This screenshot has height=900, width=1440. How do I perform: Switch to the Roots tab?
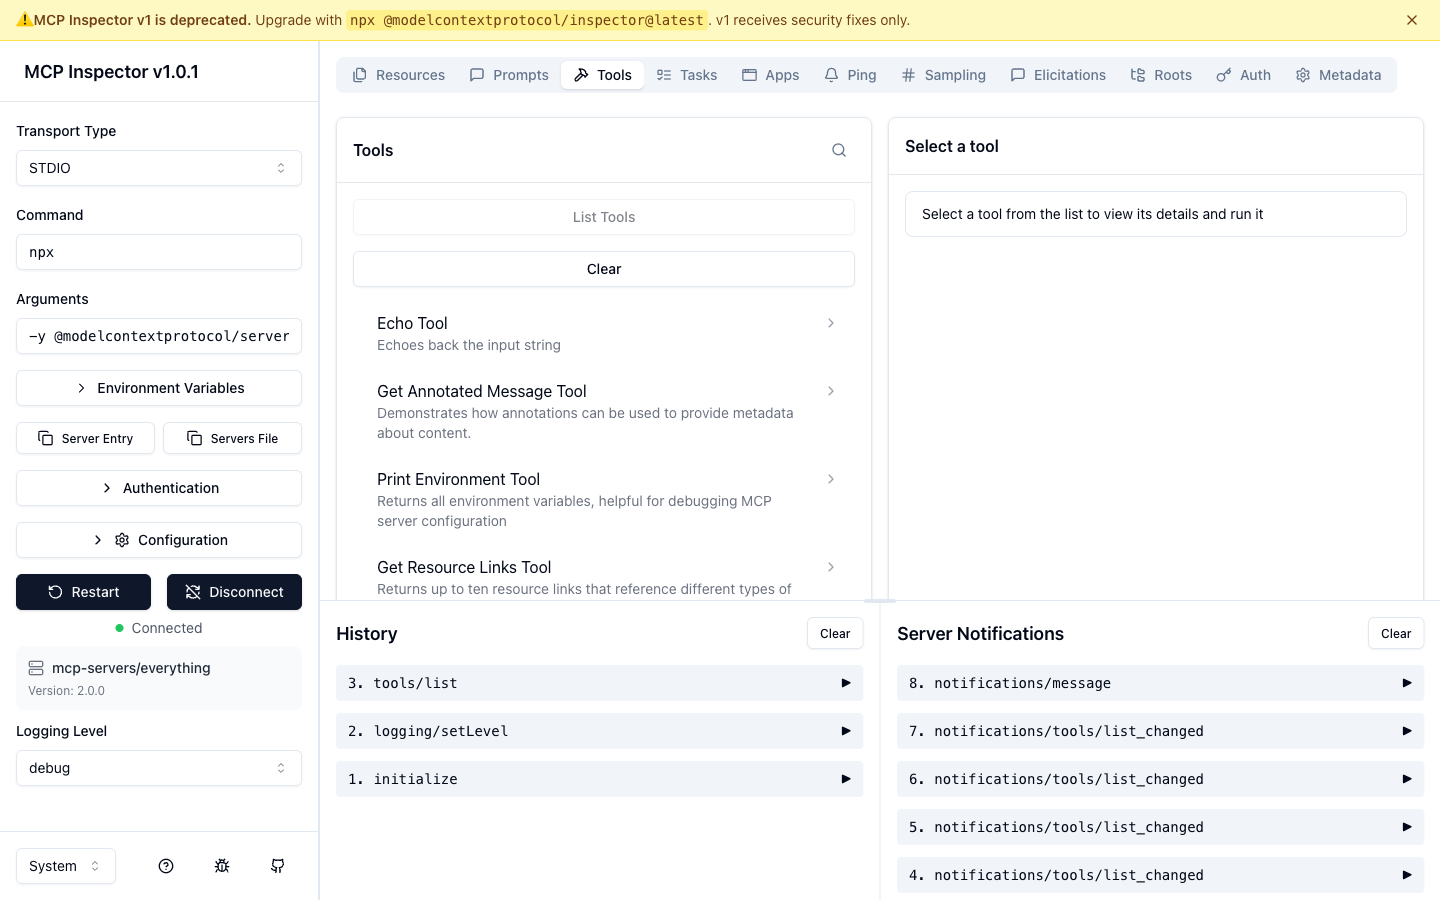coord(1161,75)
